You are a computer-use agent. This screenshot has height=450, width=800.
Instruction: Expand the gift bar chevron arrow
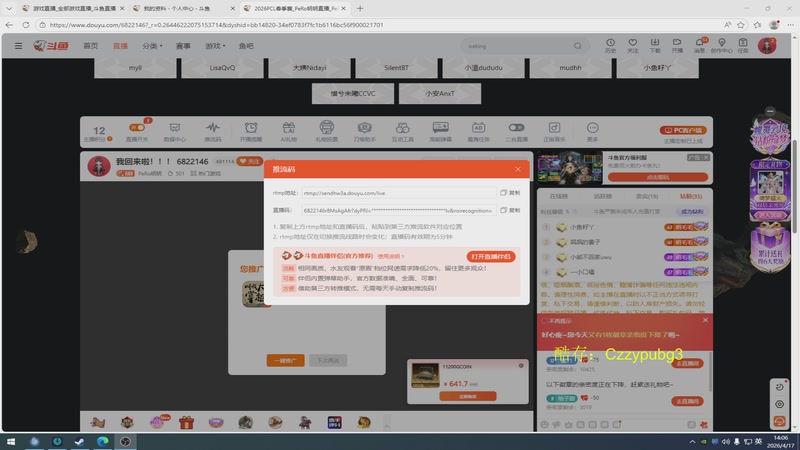click(x=387, y=426)
